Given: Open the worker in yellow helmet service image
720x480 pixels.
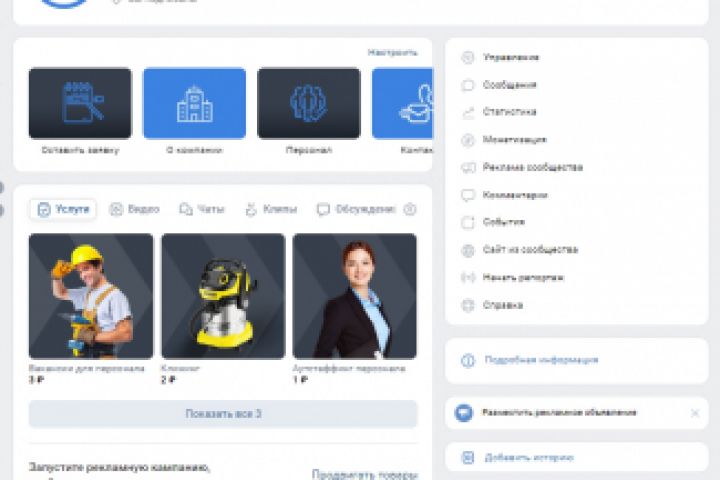Looking at the screenshot, I should tap(91, 296).
